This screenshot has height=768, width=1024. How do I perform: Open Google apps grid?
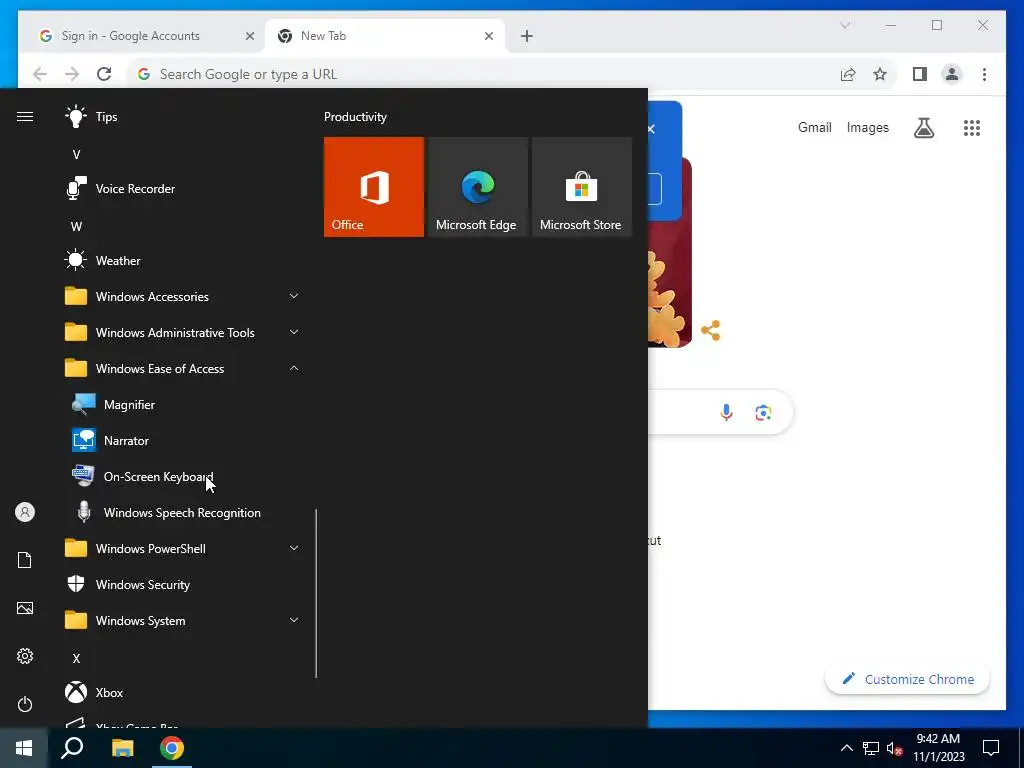972,128
